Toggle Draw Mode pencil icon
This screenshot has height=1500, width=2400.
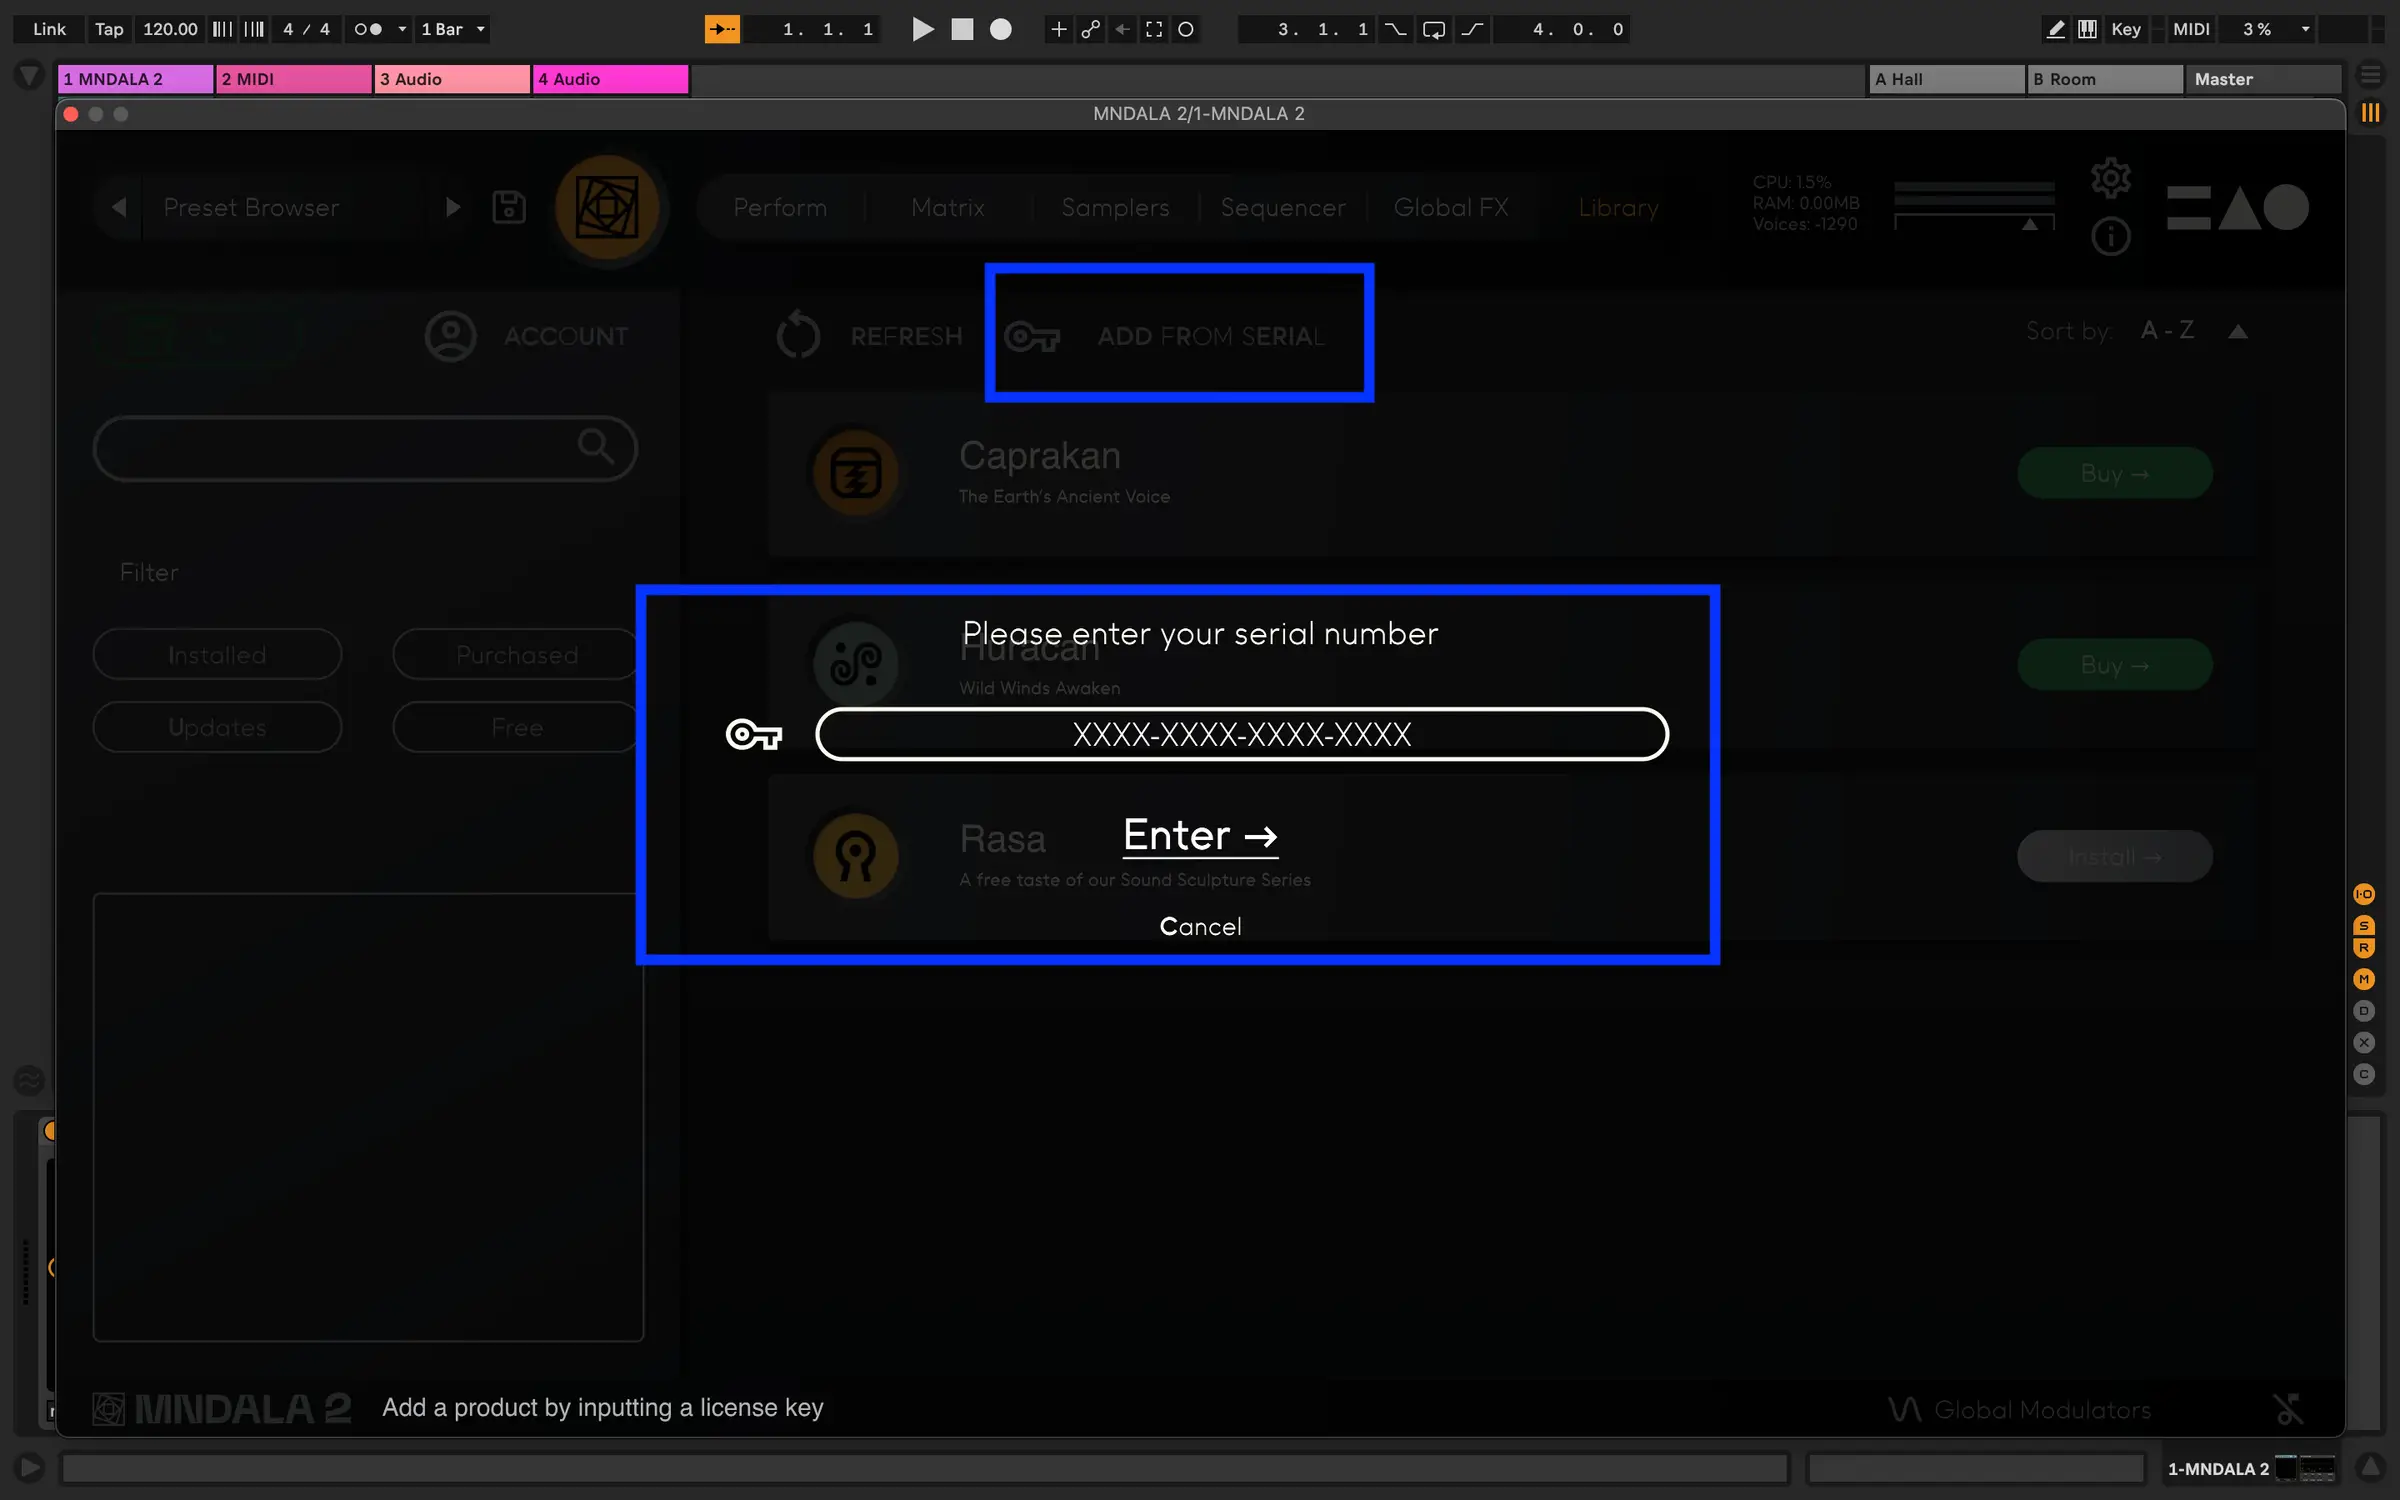point(2055,29)
